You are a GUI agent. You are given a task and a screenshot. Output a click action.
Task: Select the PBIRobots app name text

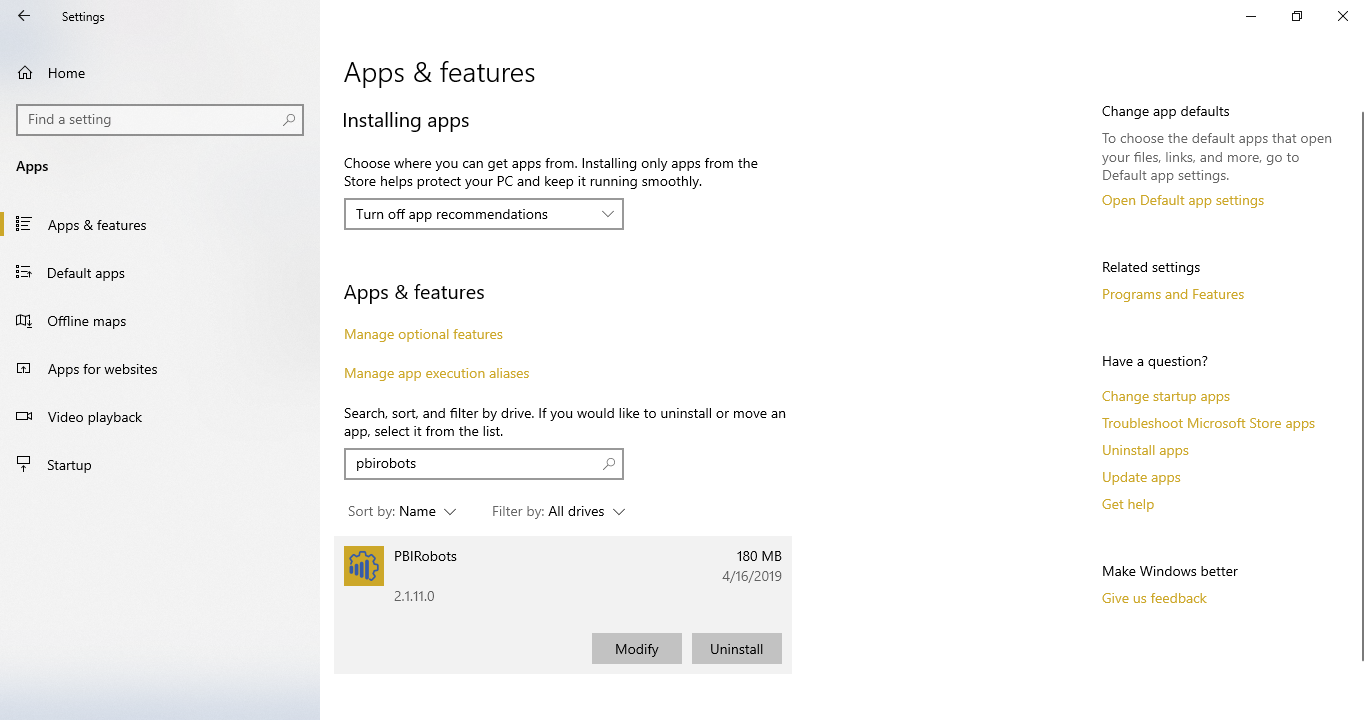[x=425, y=556]
